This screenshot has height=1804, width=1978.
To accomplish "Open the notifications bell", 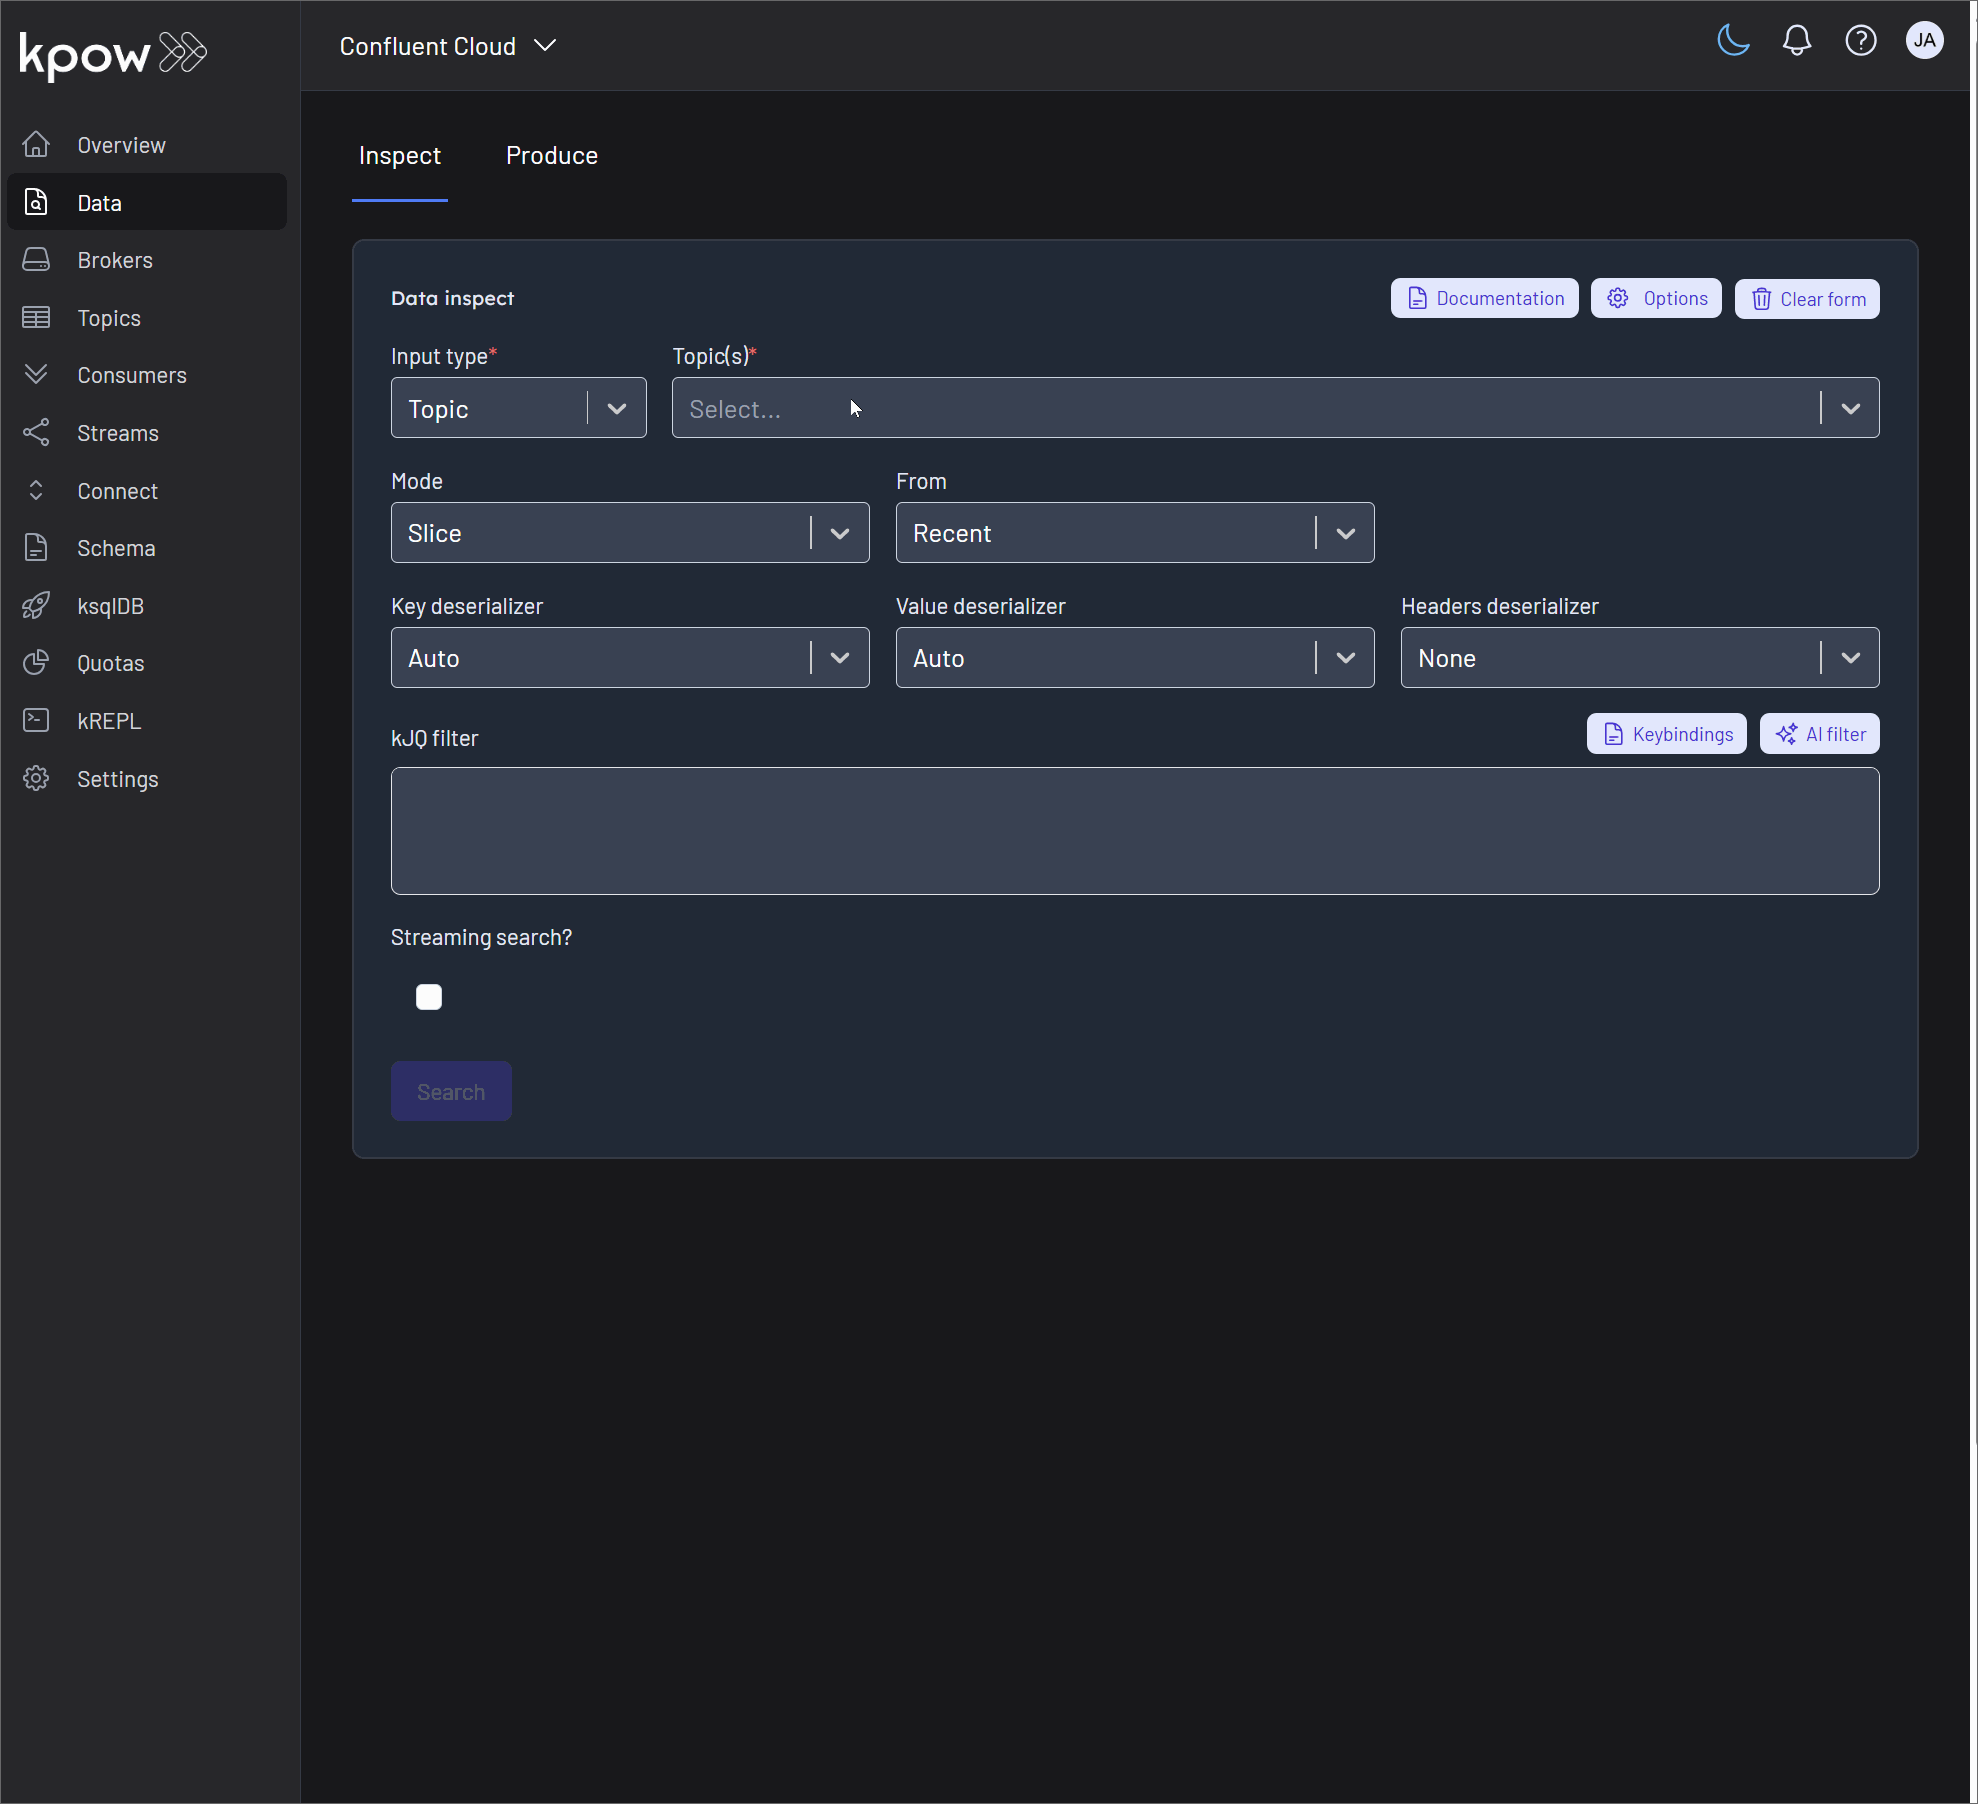I will 1796,40.
